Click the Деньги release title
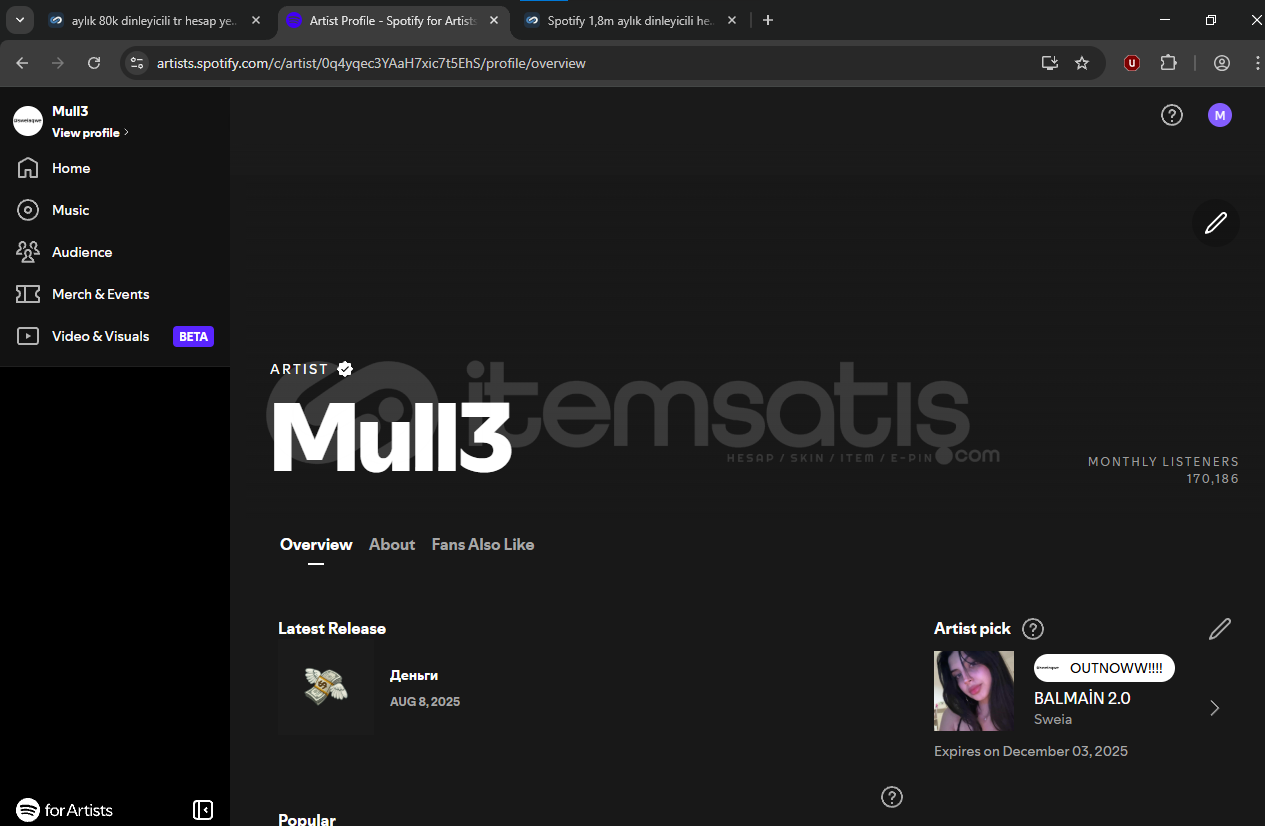The image size is (1265, 826). click(414, 676)
